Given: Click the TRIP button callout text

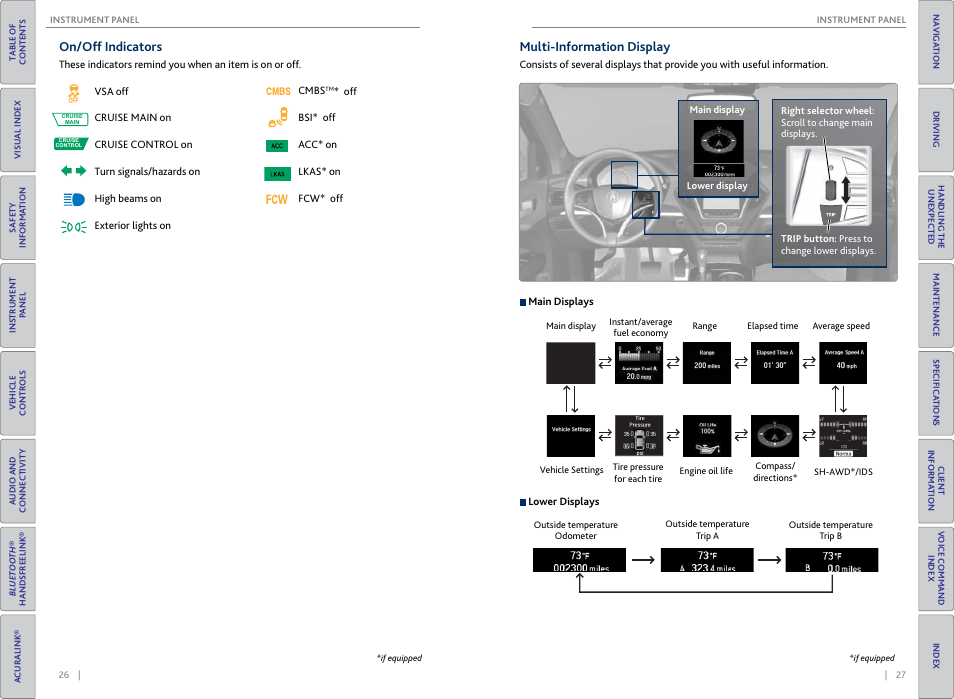Looking at the screenshot, I should tap(828, 245).
